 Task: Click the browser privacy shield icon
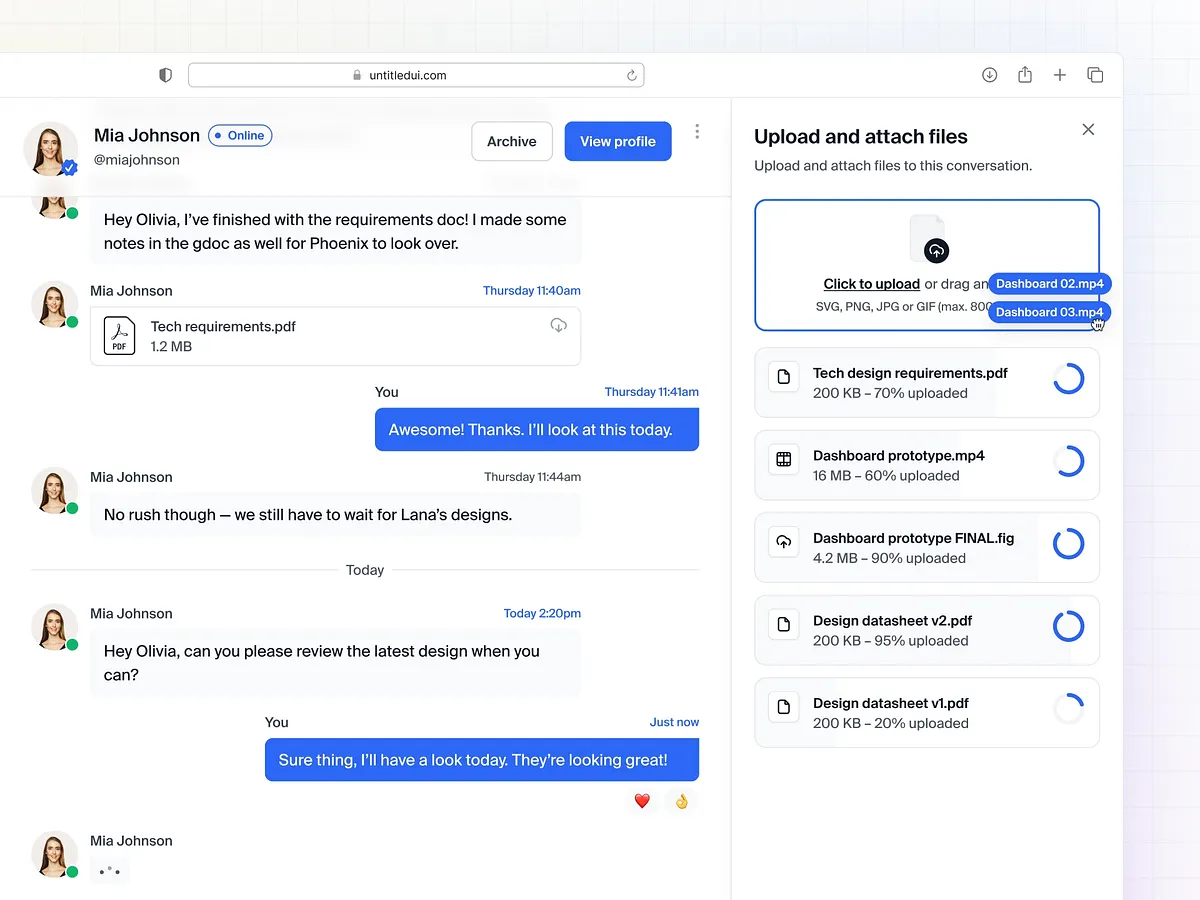click(x=166, y=75)
